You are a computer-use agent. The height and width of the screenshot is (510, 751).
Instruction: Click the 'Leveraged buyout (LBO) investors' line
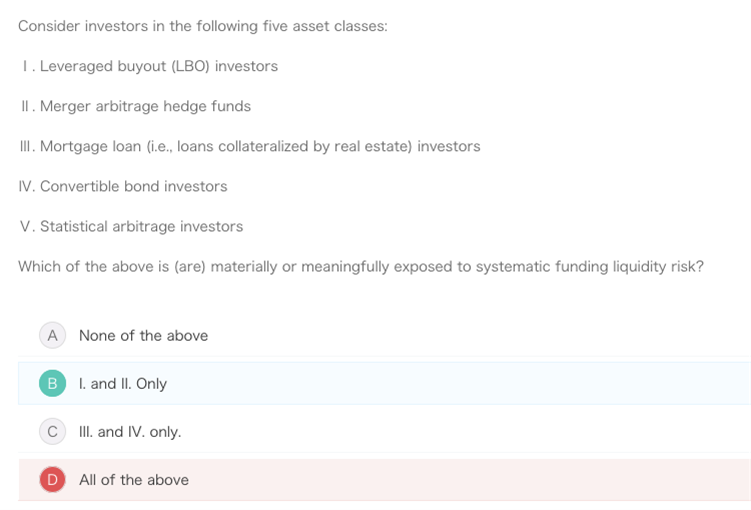coord(150,66)
